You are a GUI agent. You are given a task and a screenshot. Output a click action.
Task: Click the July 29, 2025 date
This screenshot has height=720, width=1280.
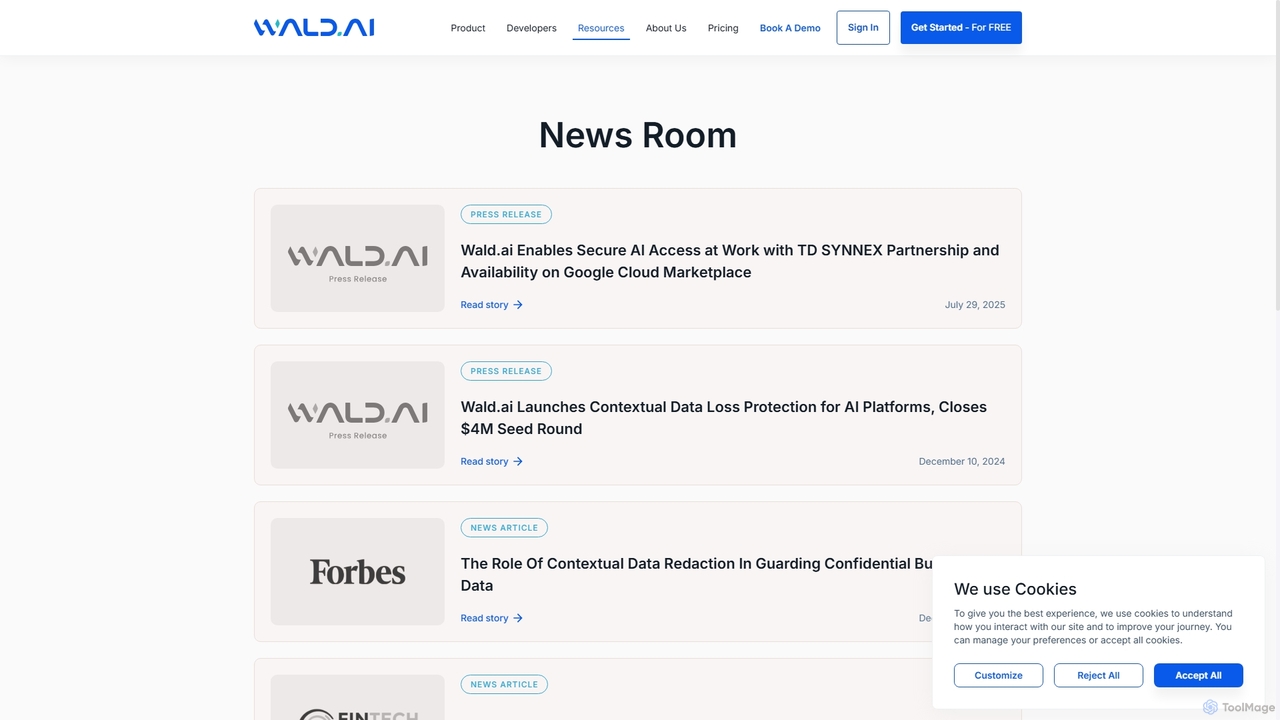[x=975, y=305]
